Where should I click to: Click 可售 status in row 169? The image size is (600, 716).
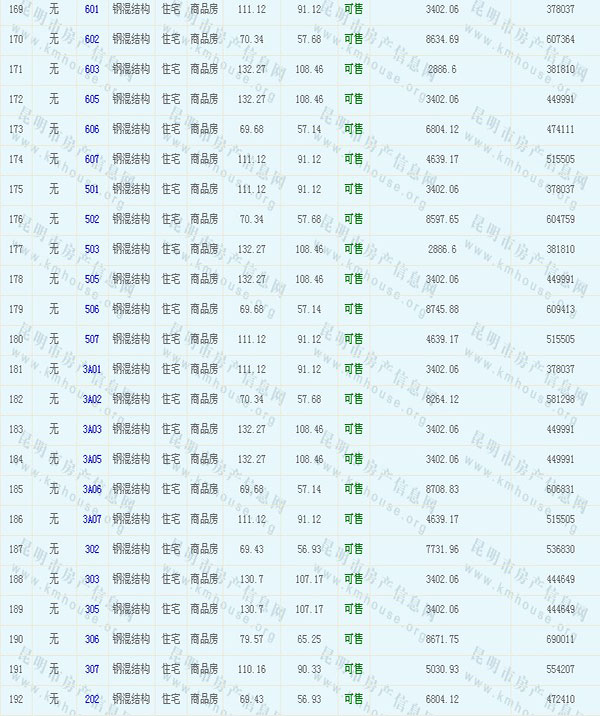[x=353, y=9]
